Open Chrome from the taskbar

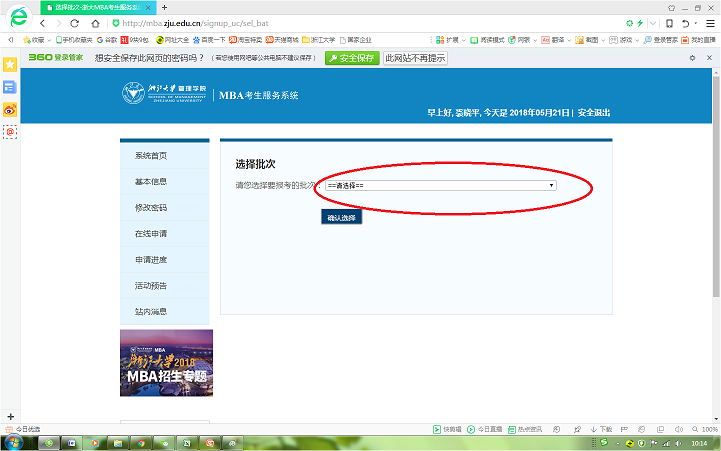point(141,443)
